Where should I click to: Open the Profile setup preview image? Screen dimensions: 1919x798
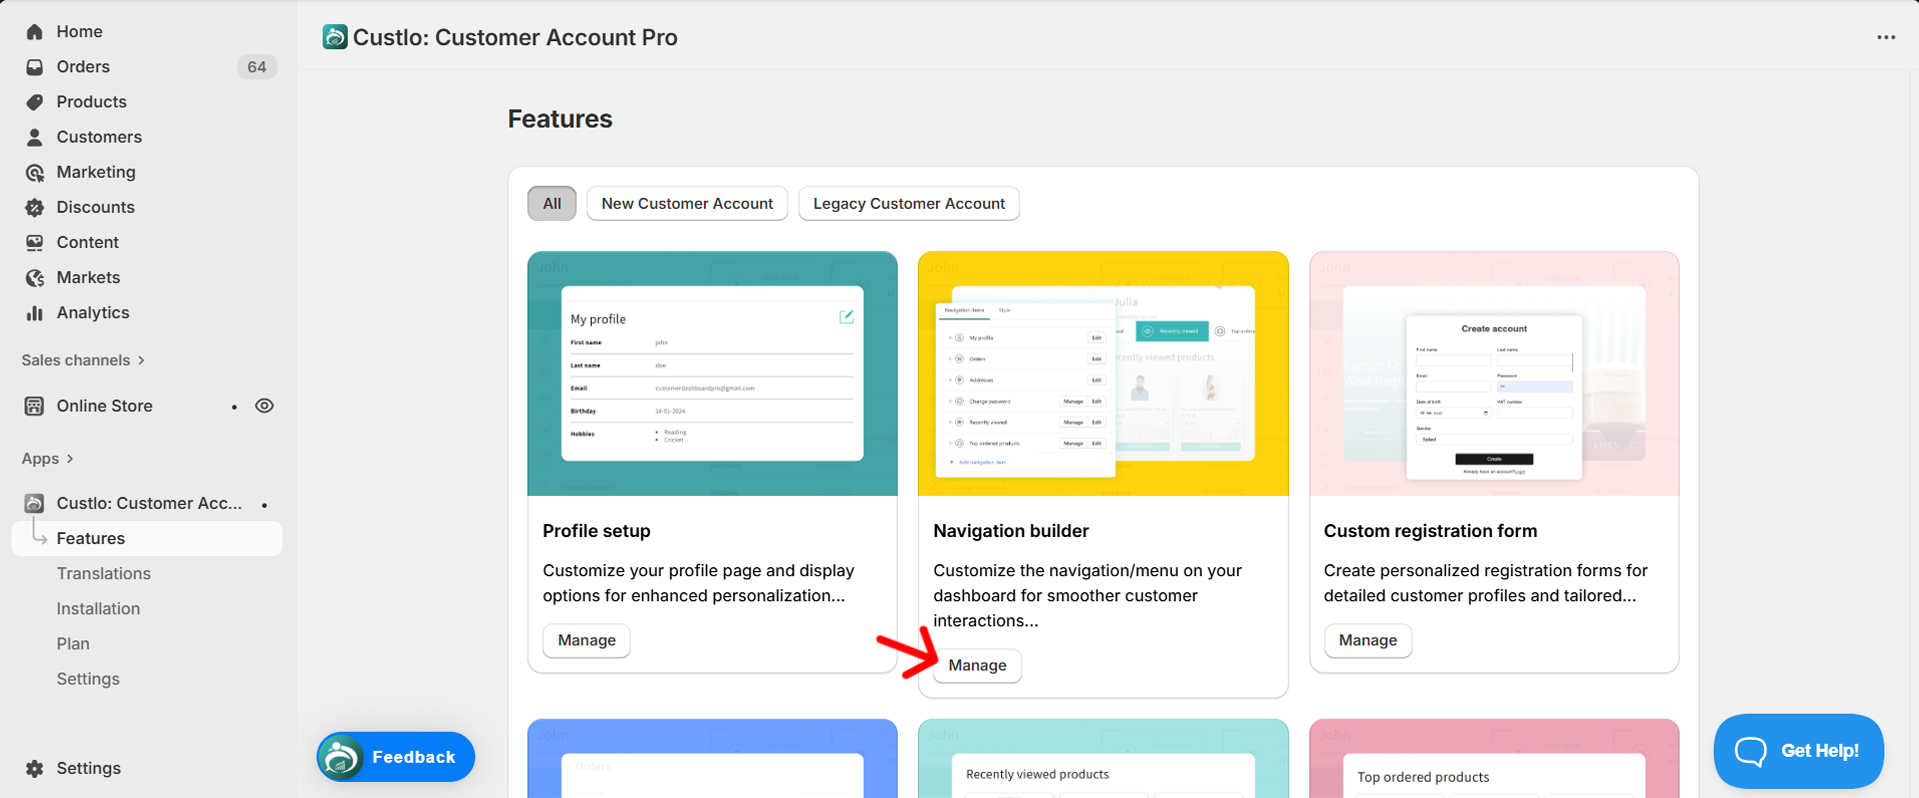tap(712, 374)
